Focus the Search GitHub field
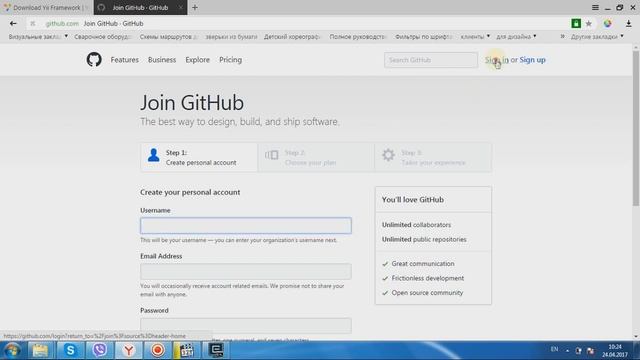Image resolution: width=640 pixels, height=360 pixels. click(431, 60)
